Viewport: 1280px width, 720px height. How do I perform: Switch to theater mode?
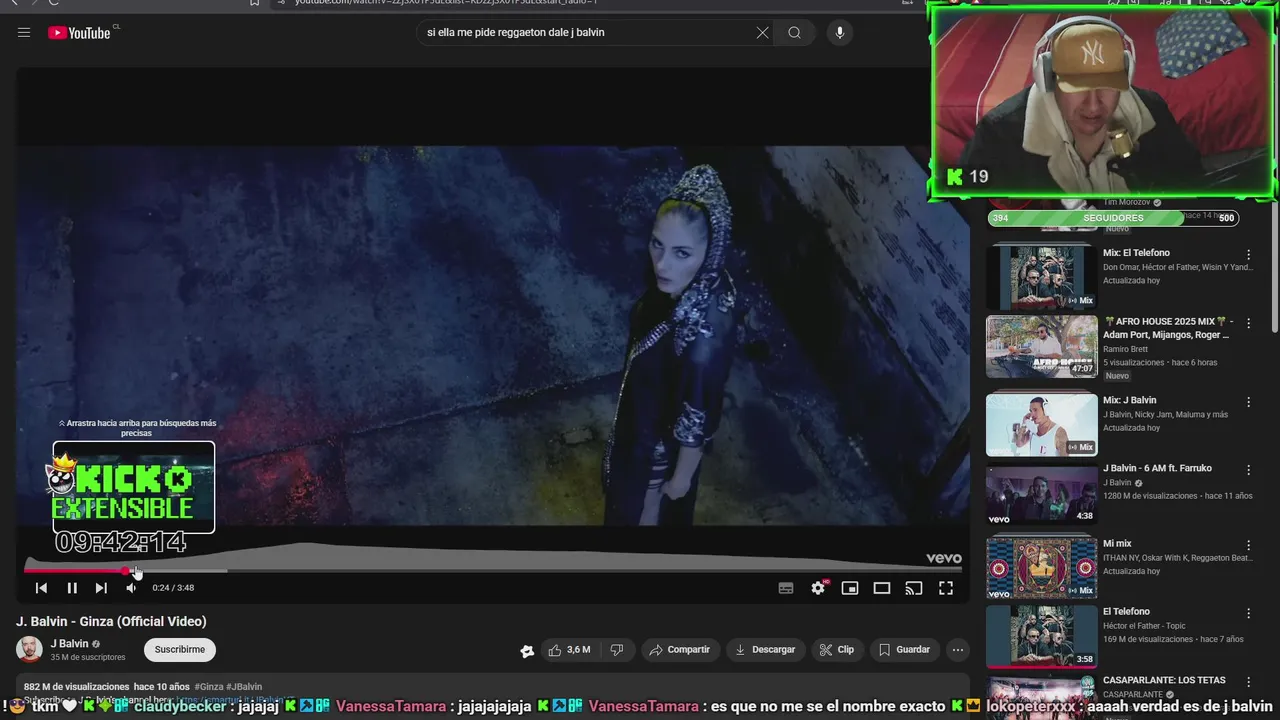point(882,588)
